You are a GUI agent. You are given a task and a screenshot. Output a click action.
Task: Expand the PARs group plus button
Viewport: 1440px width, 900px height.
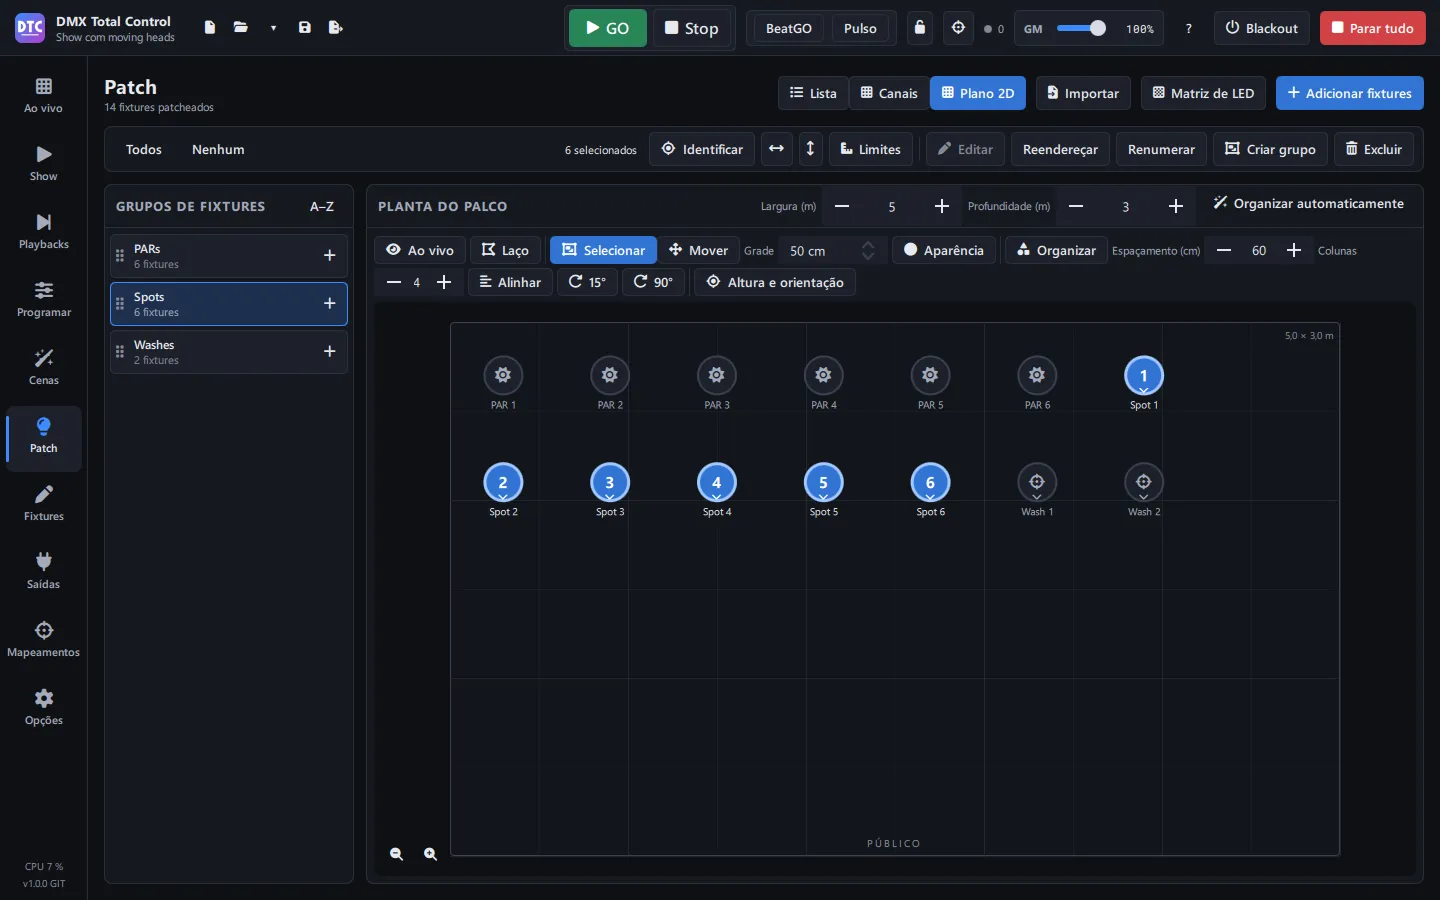(329, 256)
